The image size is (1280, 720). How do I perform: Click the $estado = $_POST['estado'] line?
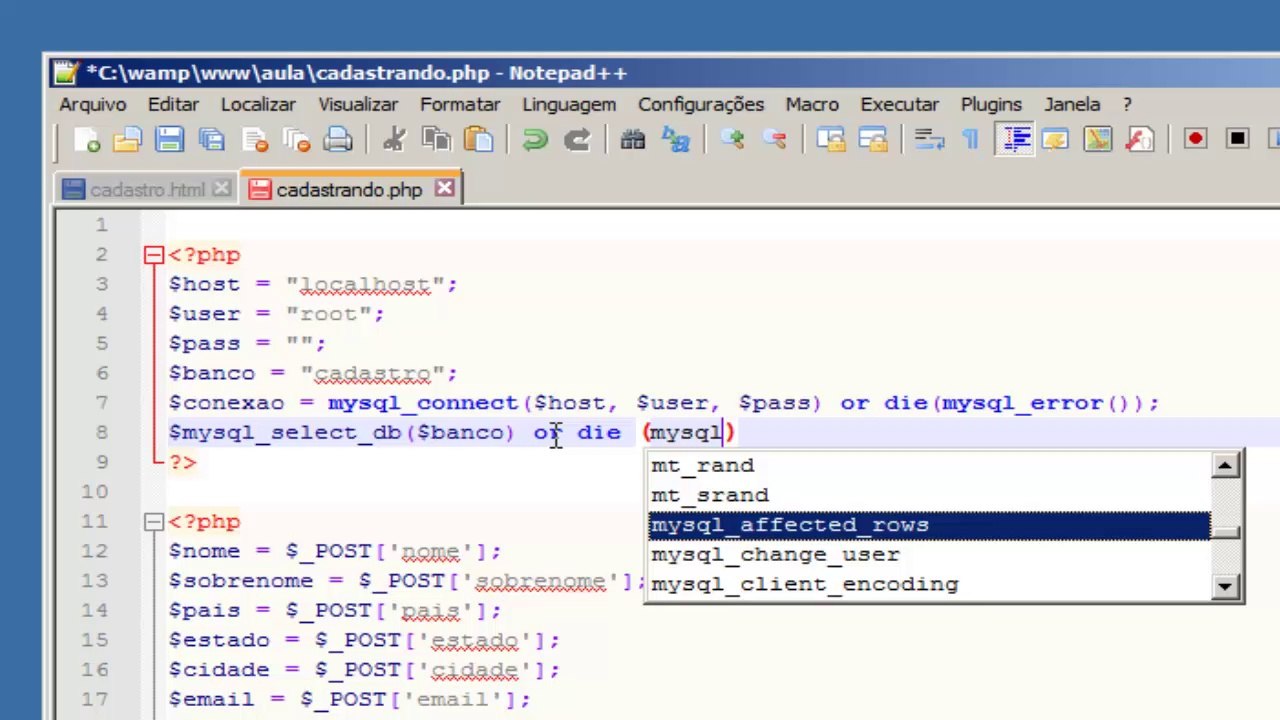[363, 640]
